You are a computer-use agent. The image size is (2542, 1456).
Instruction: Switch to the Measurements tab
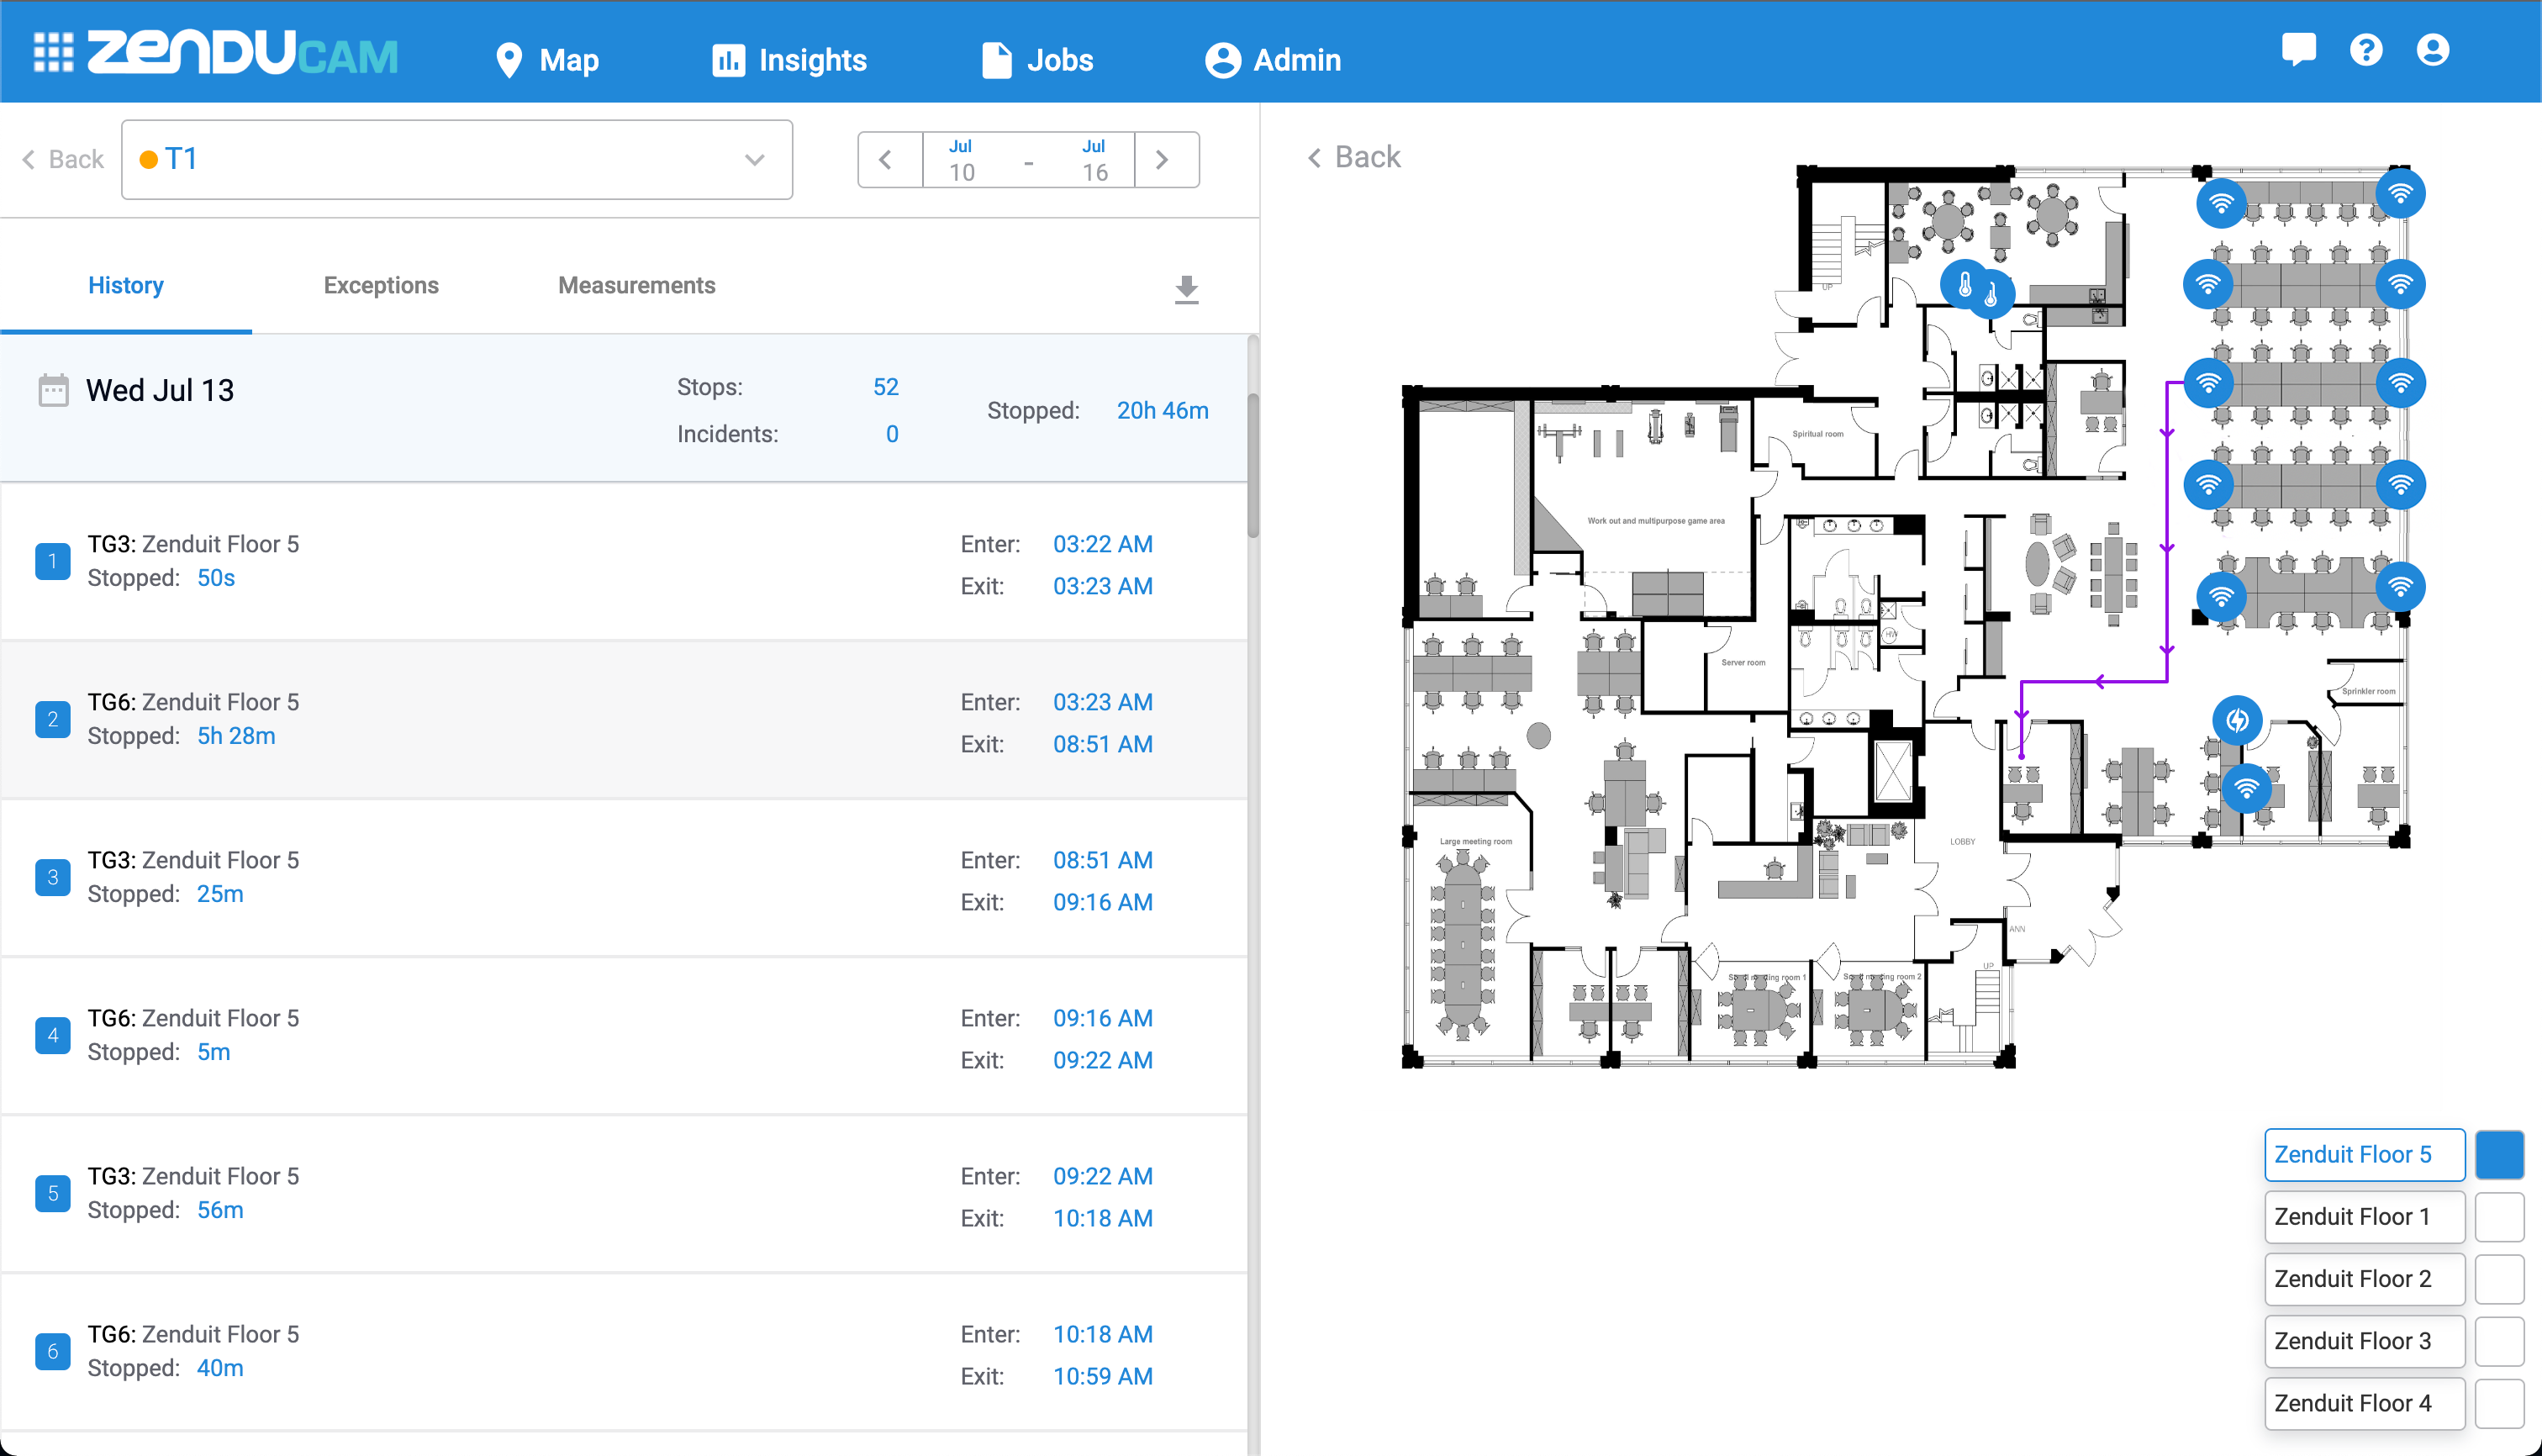[x=636, y=286]
